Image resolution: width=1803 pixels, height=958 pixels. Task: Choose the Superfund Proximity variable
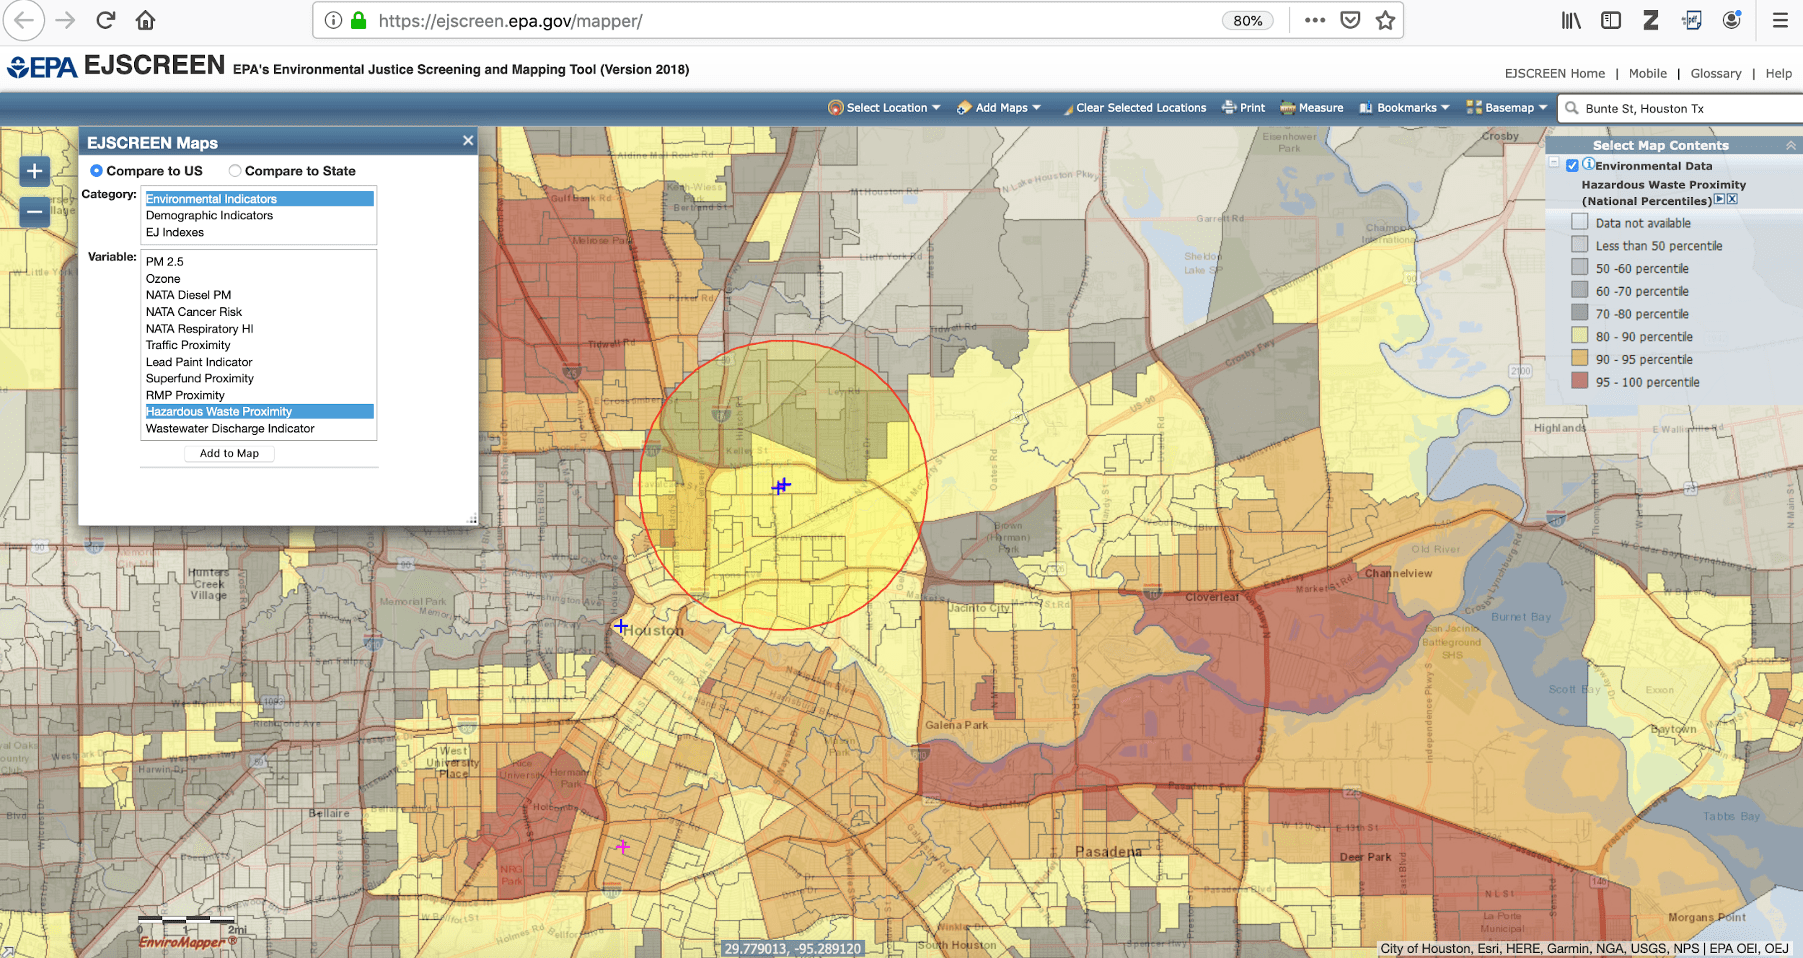(259, 378)
